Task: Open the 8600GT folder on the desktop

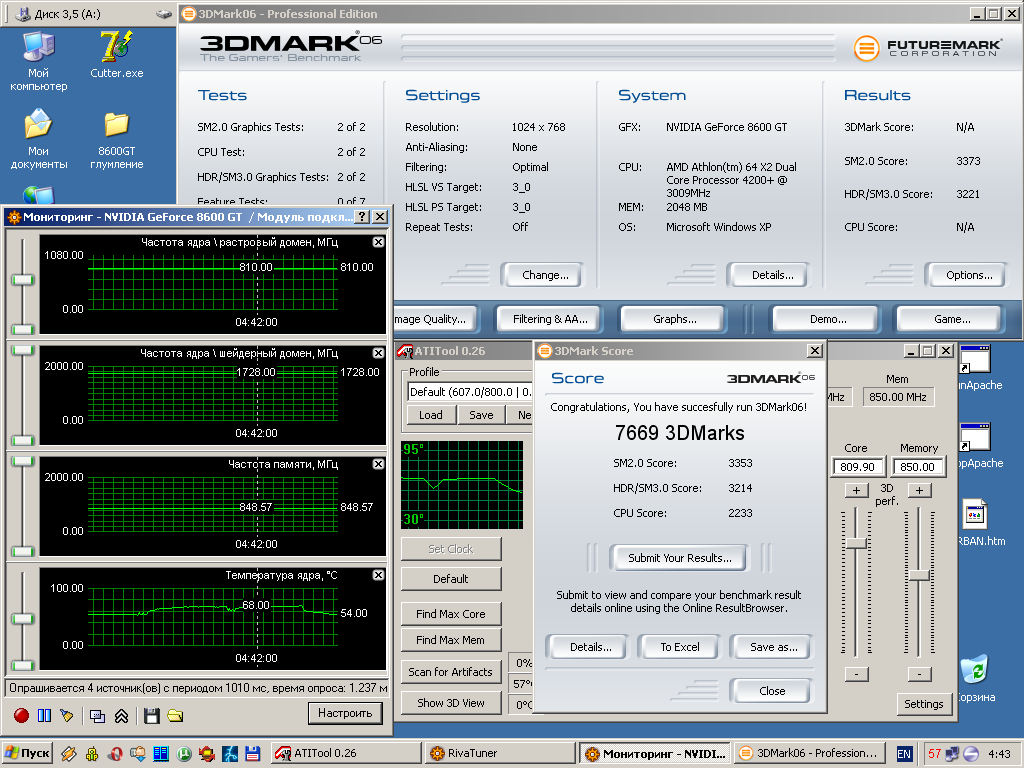Action: pos(117,140)
